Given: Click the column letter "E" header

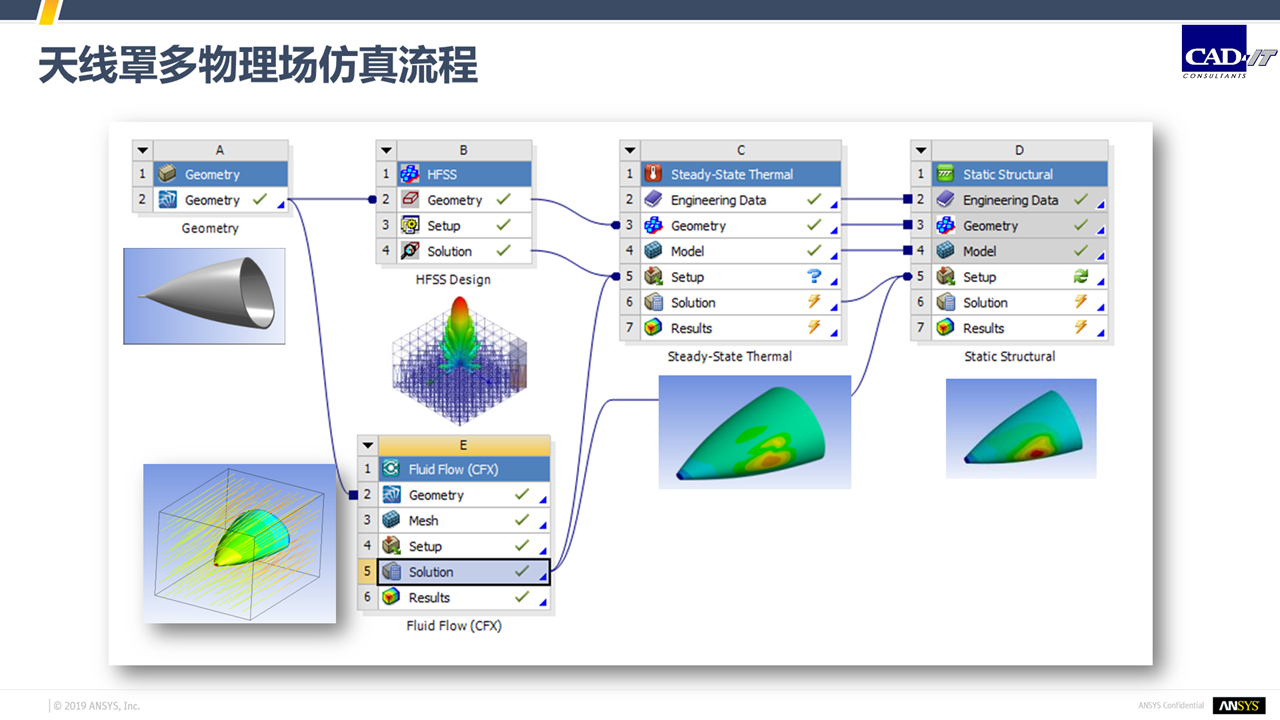Looking at the screenshot, I should click(x=463, y=445).
